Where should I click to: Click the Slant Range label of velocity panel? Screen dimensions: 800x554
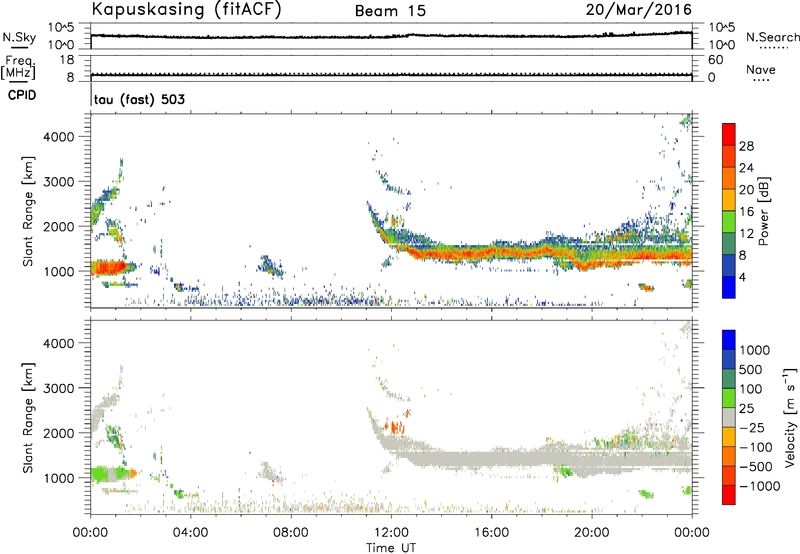[28, 417]
